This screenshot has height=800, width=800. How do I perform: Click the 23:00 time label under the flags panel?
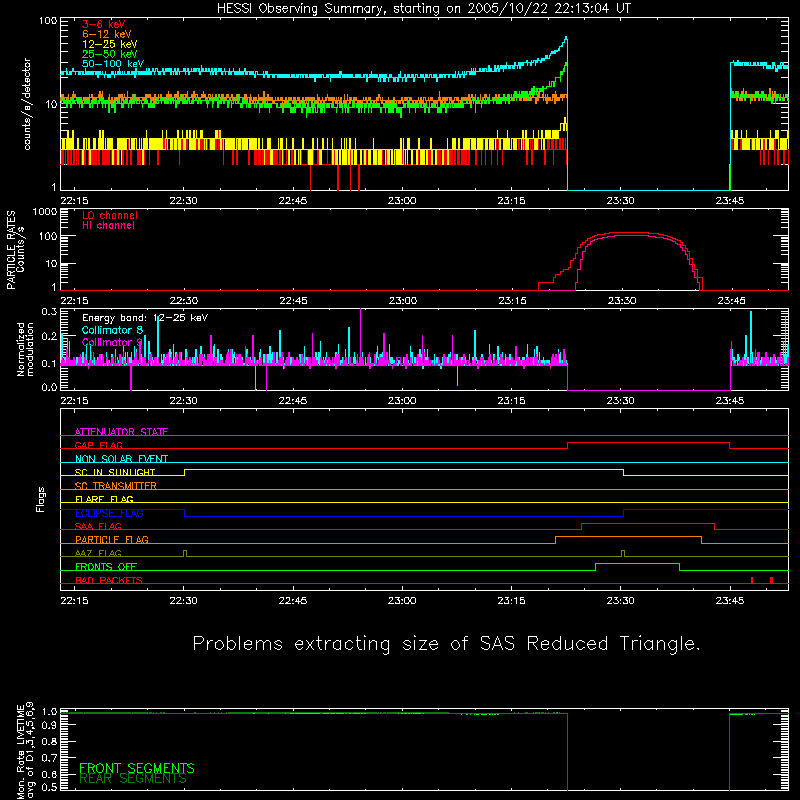[x=402, y=601]
